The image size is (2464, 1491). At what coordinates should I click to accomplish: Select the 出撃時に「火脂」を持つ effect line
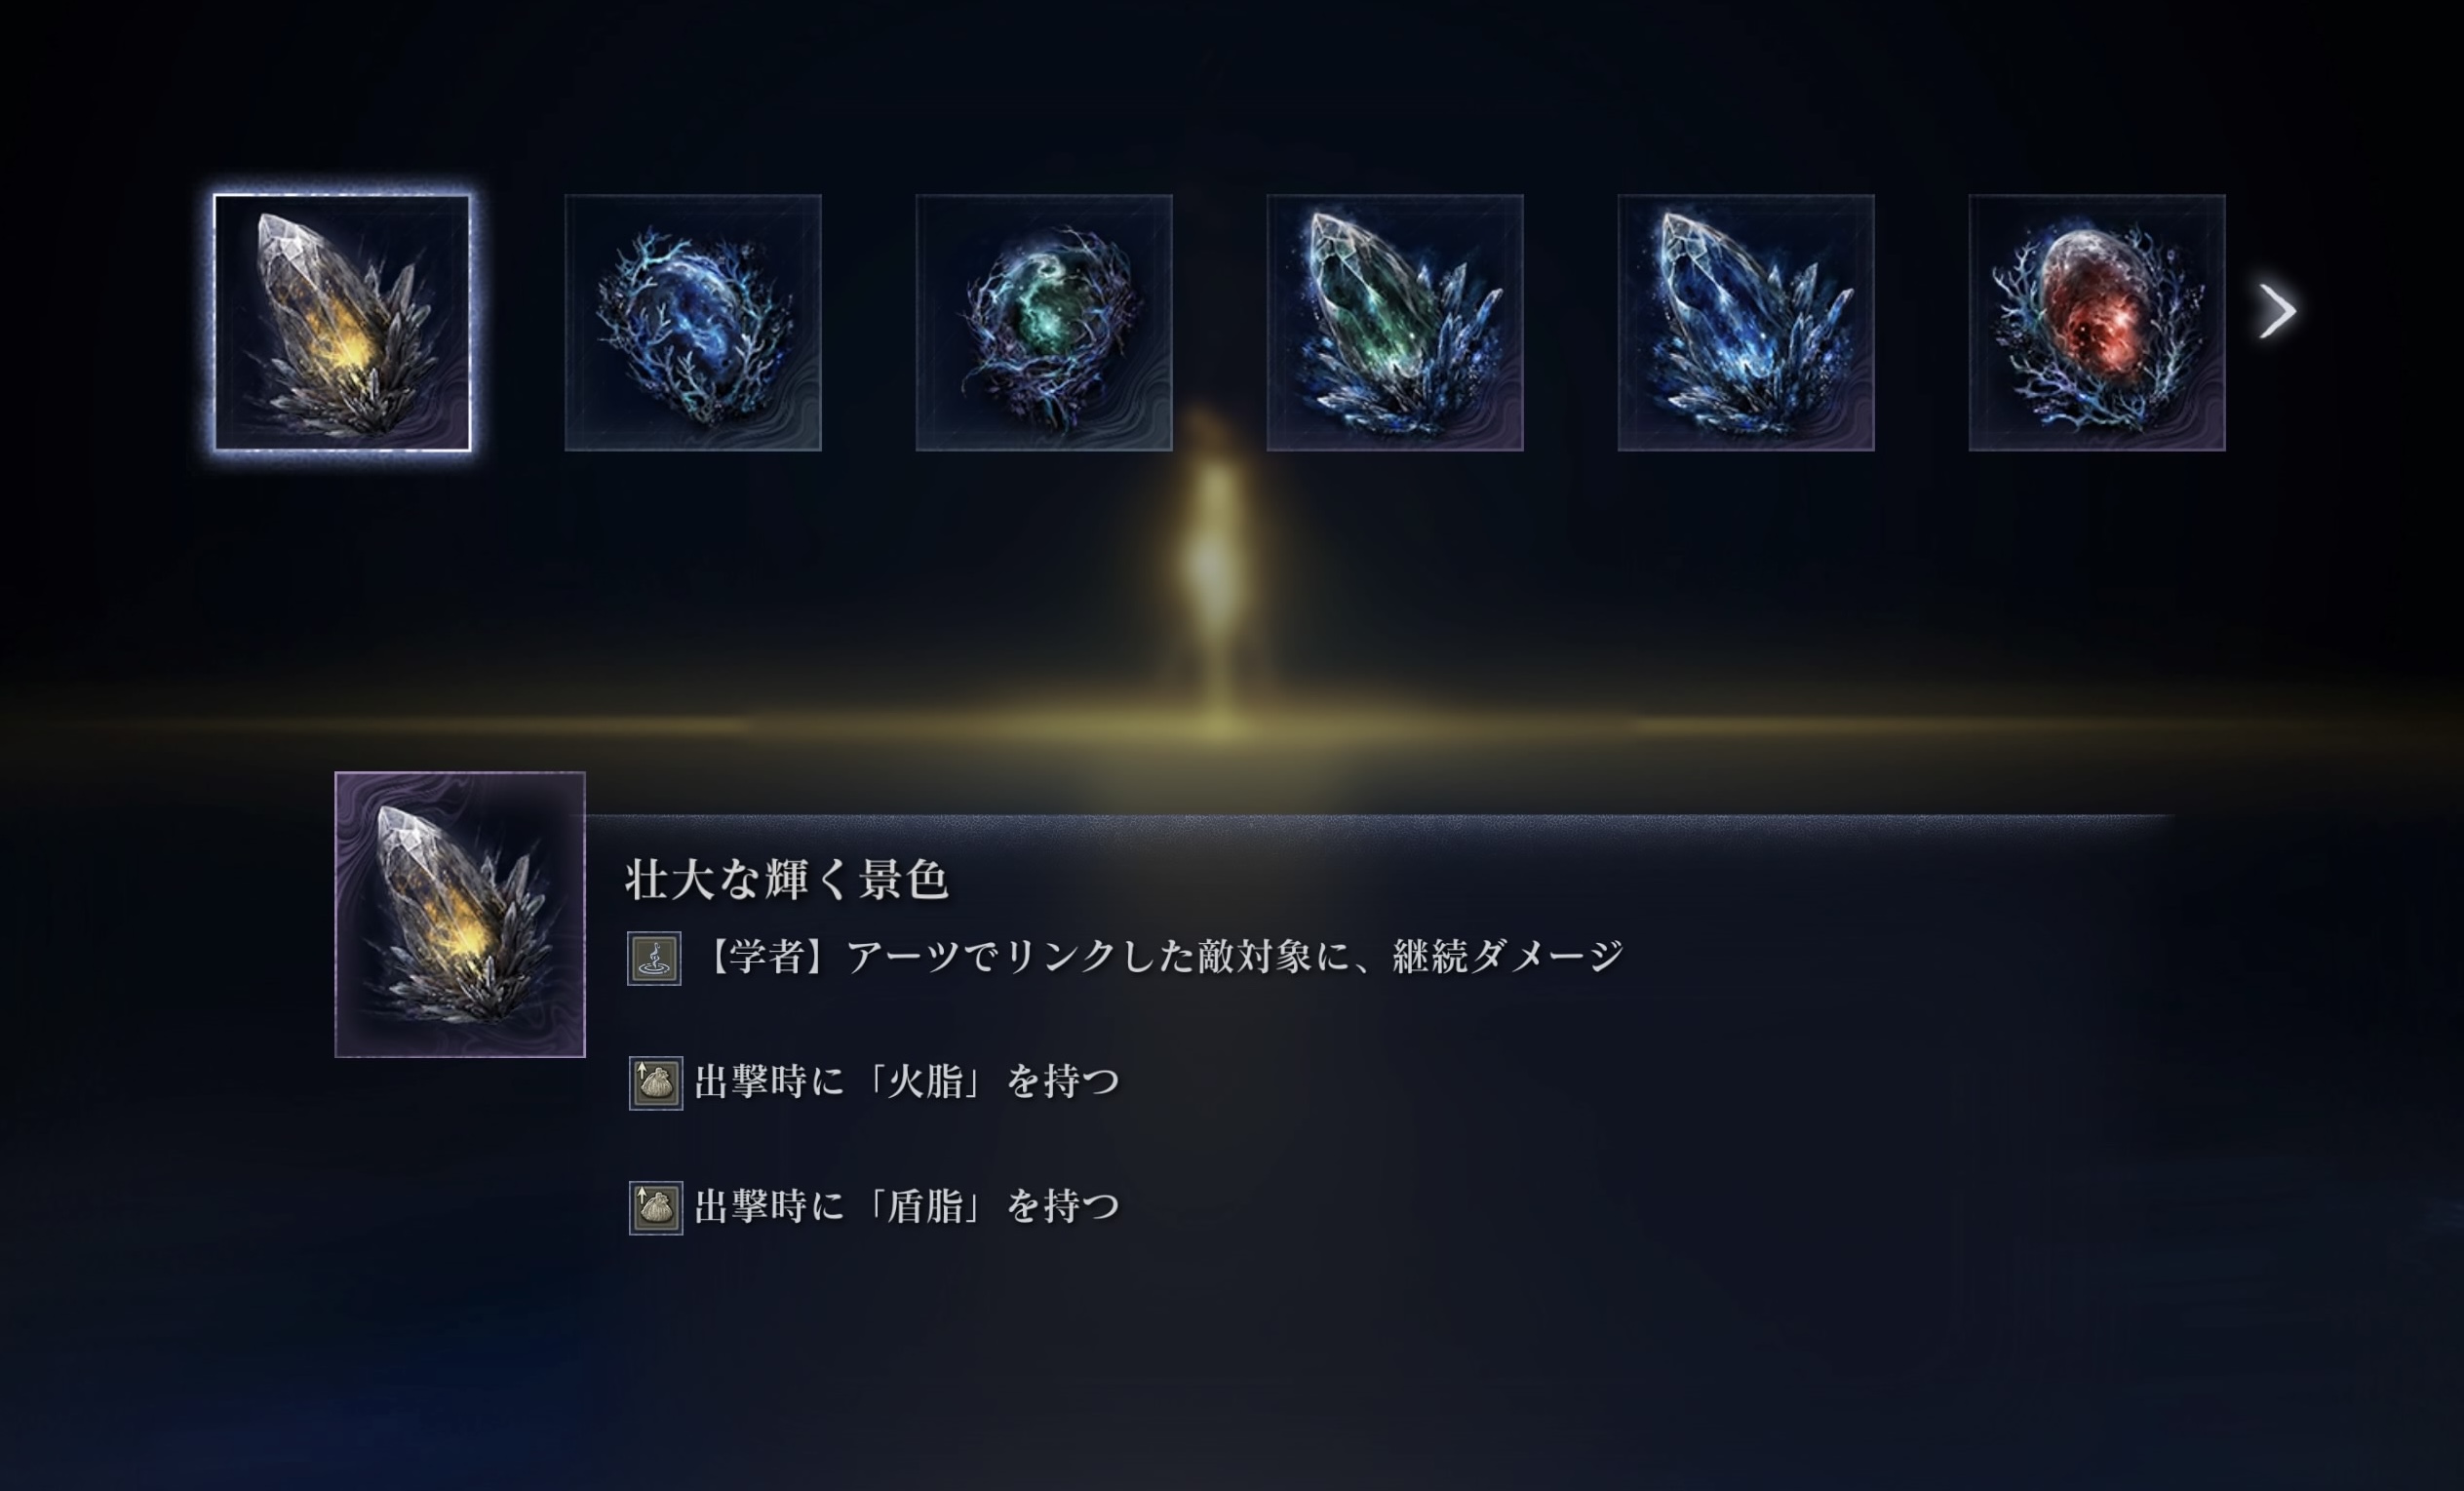874,1083
